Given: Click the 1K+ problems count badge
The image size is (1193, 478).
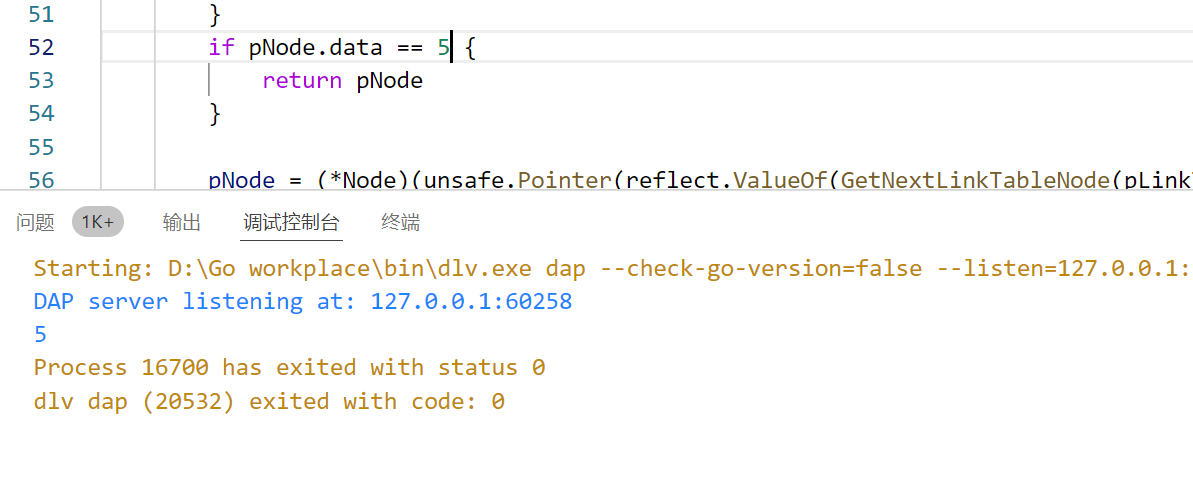Looking at the screenshot, I should pos(97,222).
